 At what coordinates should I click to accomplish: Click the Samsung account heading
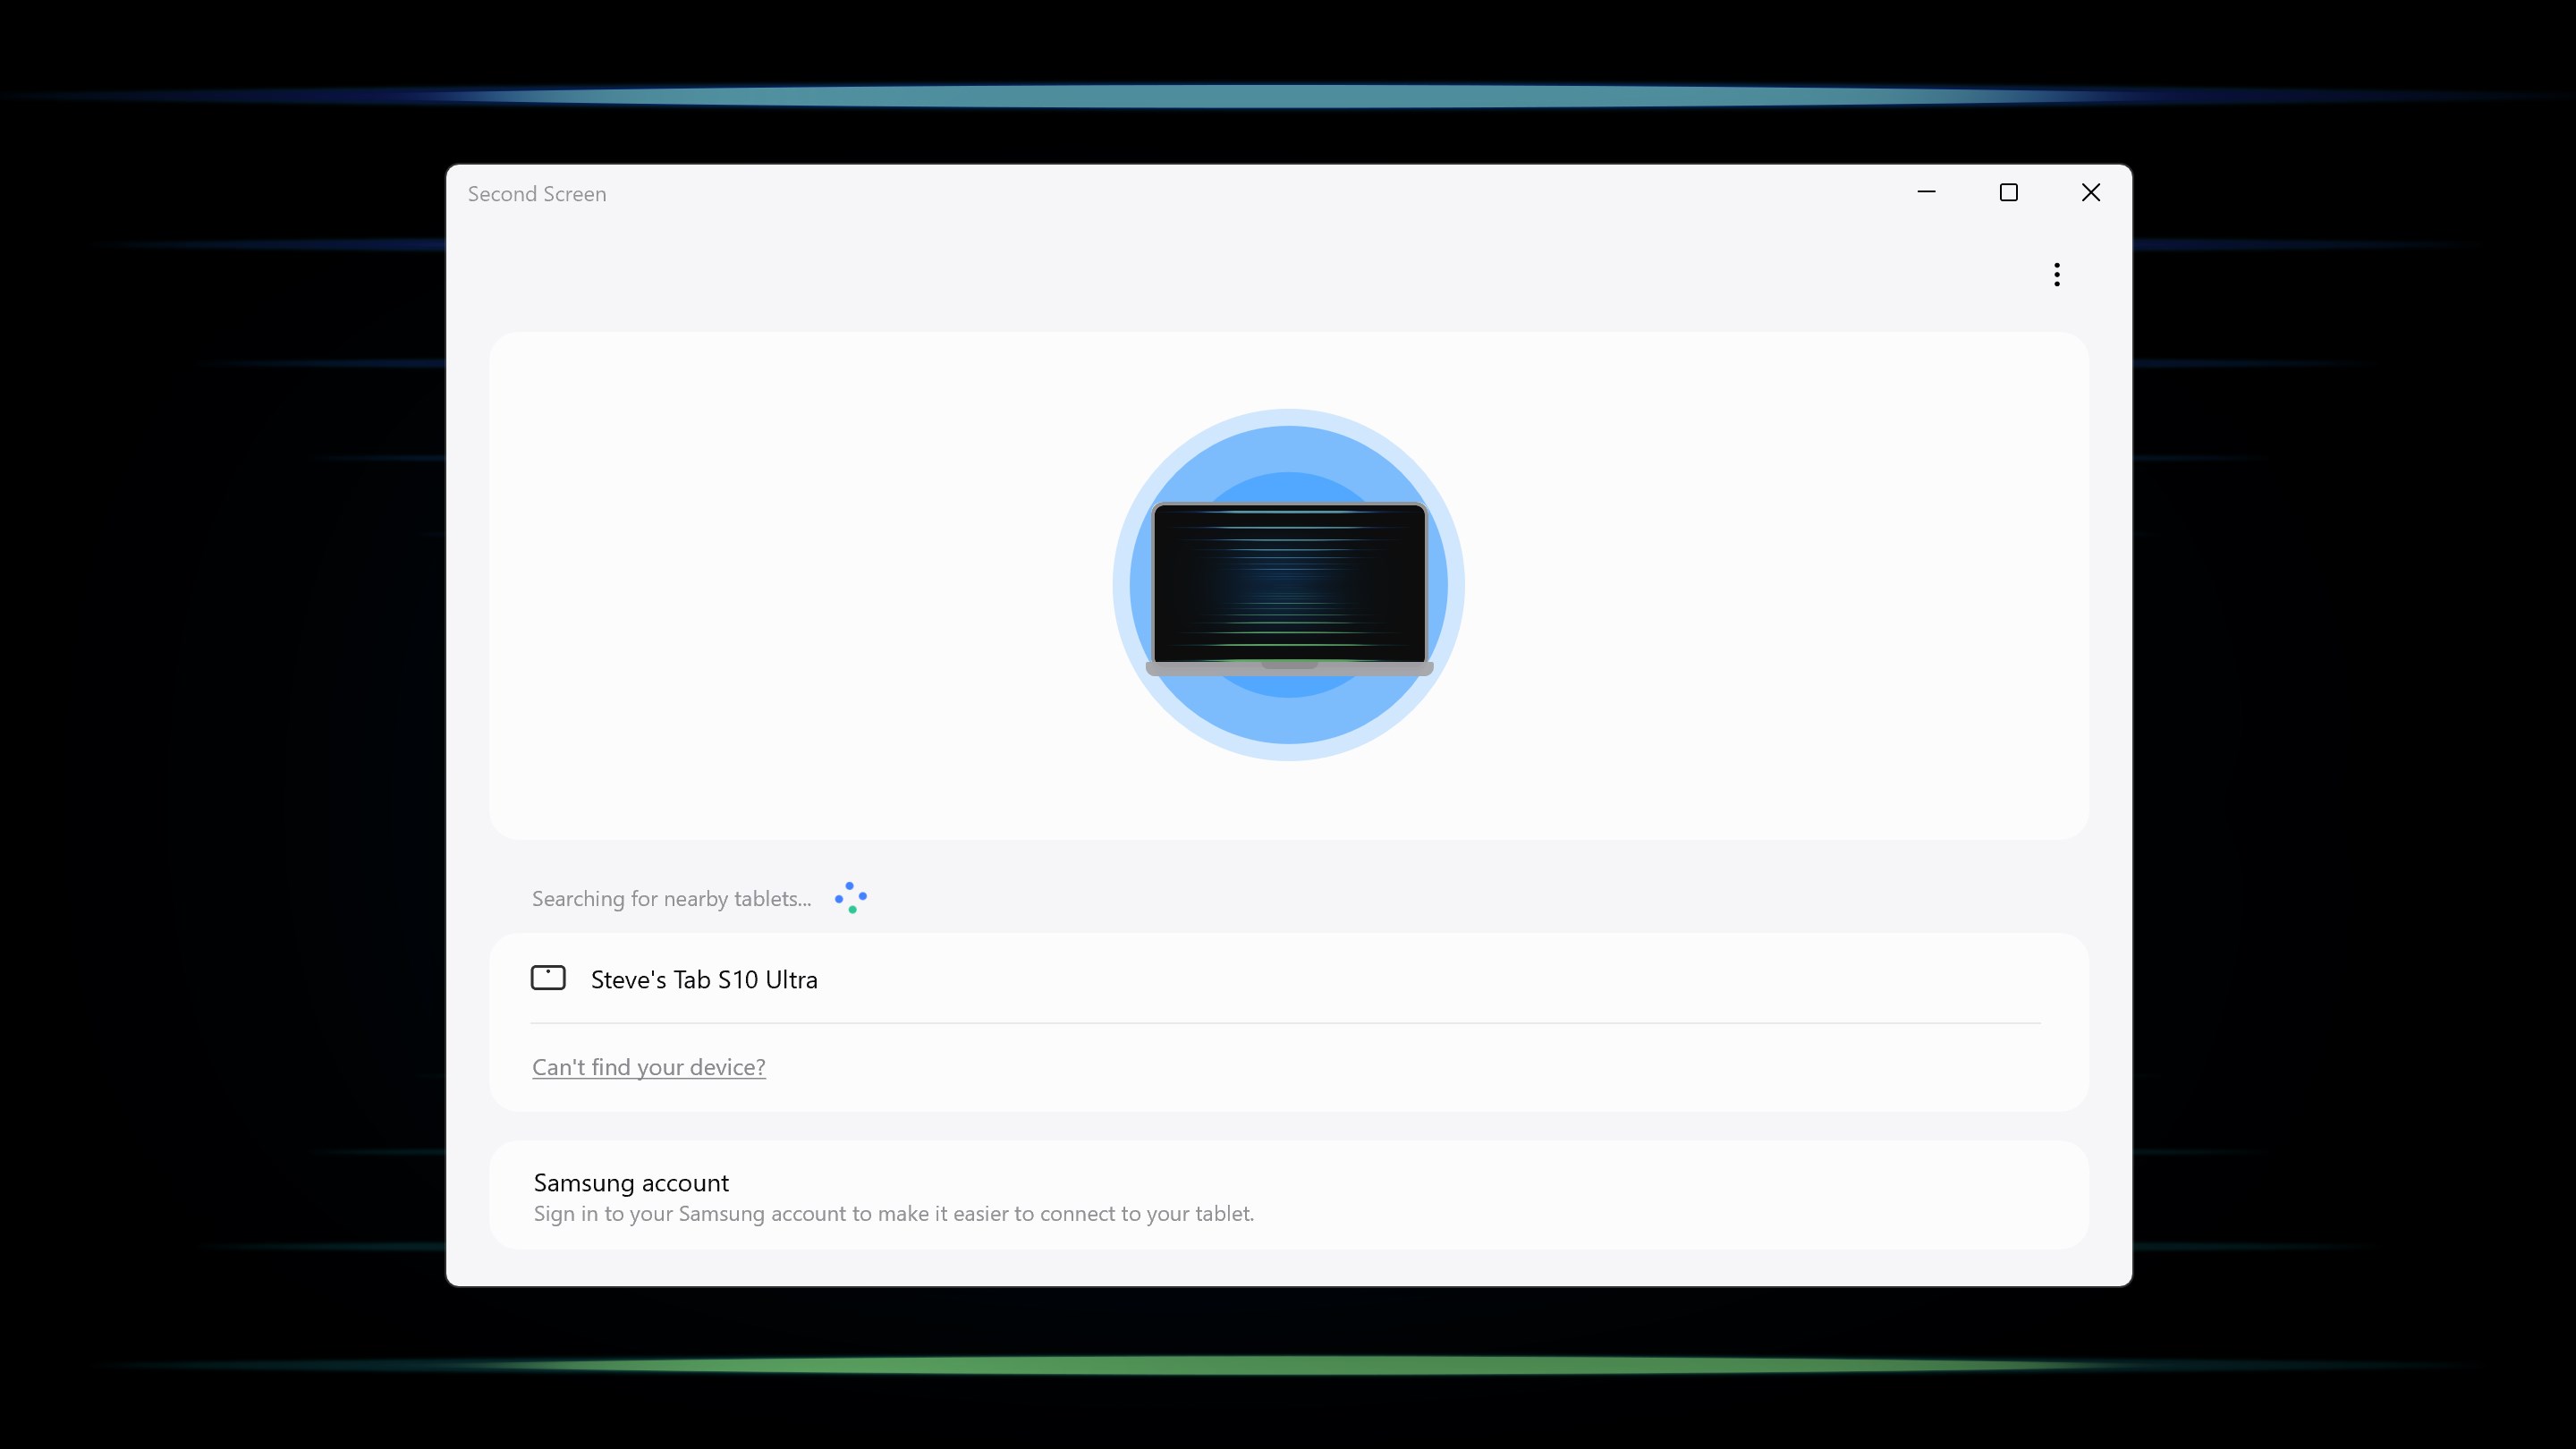tap(630, 1182)
